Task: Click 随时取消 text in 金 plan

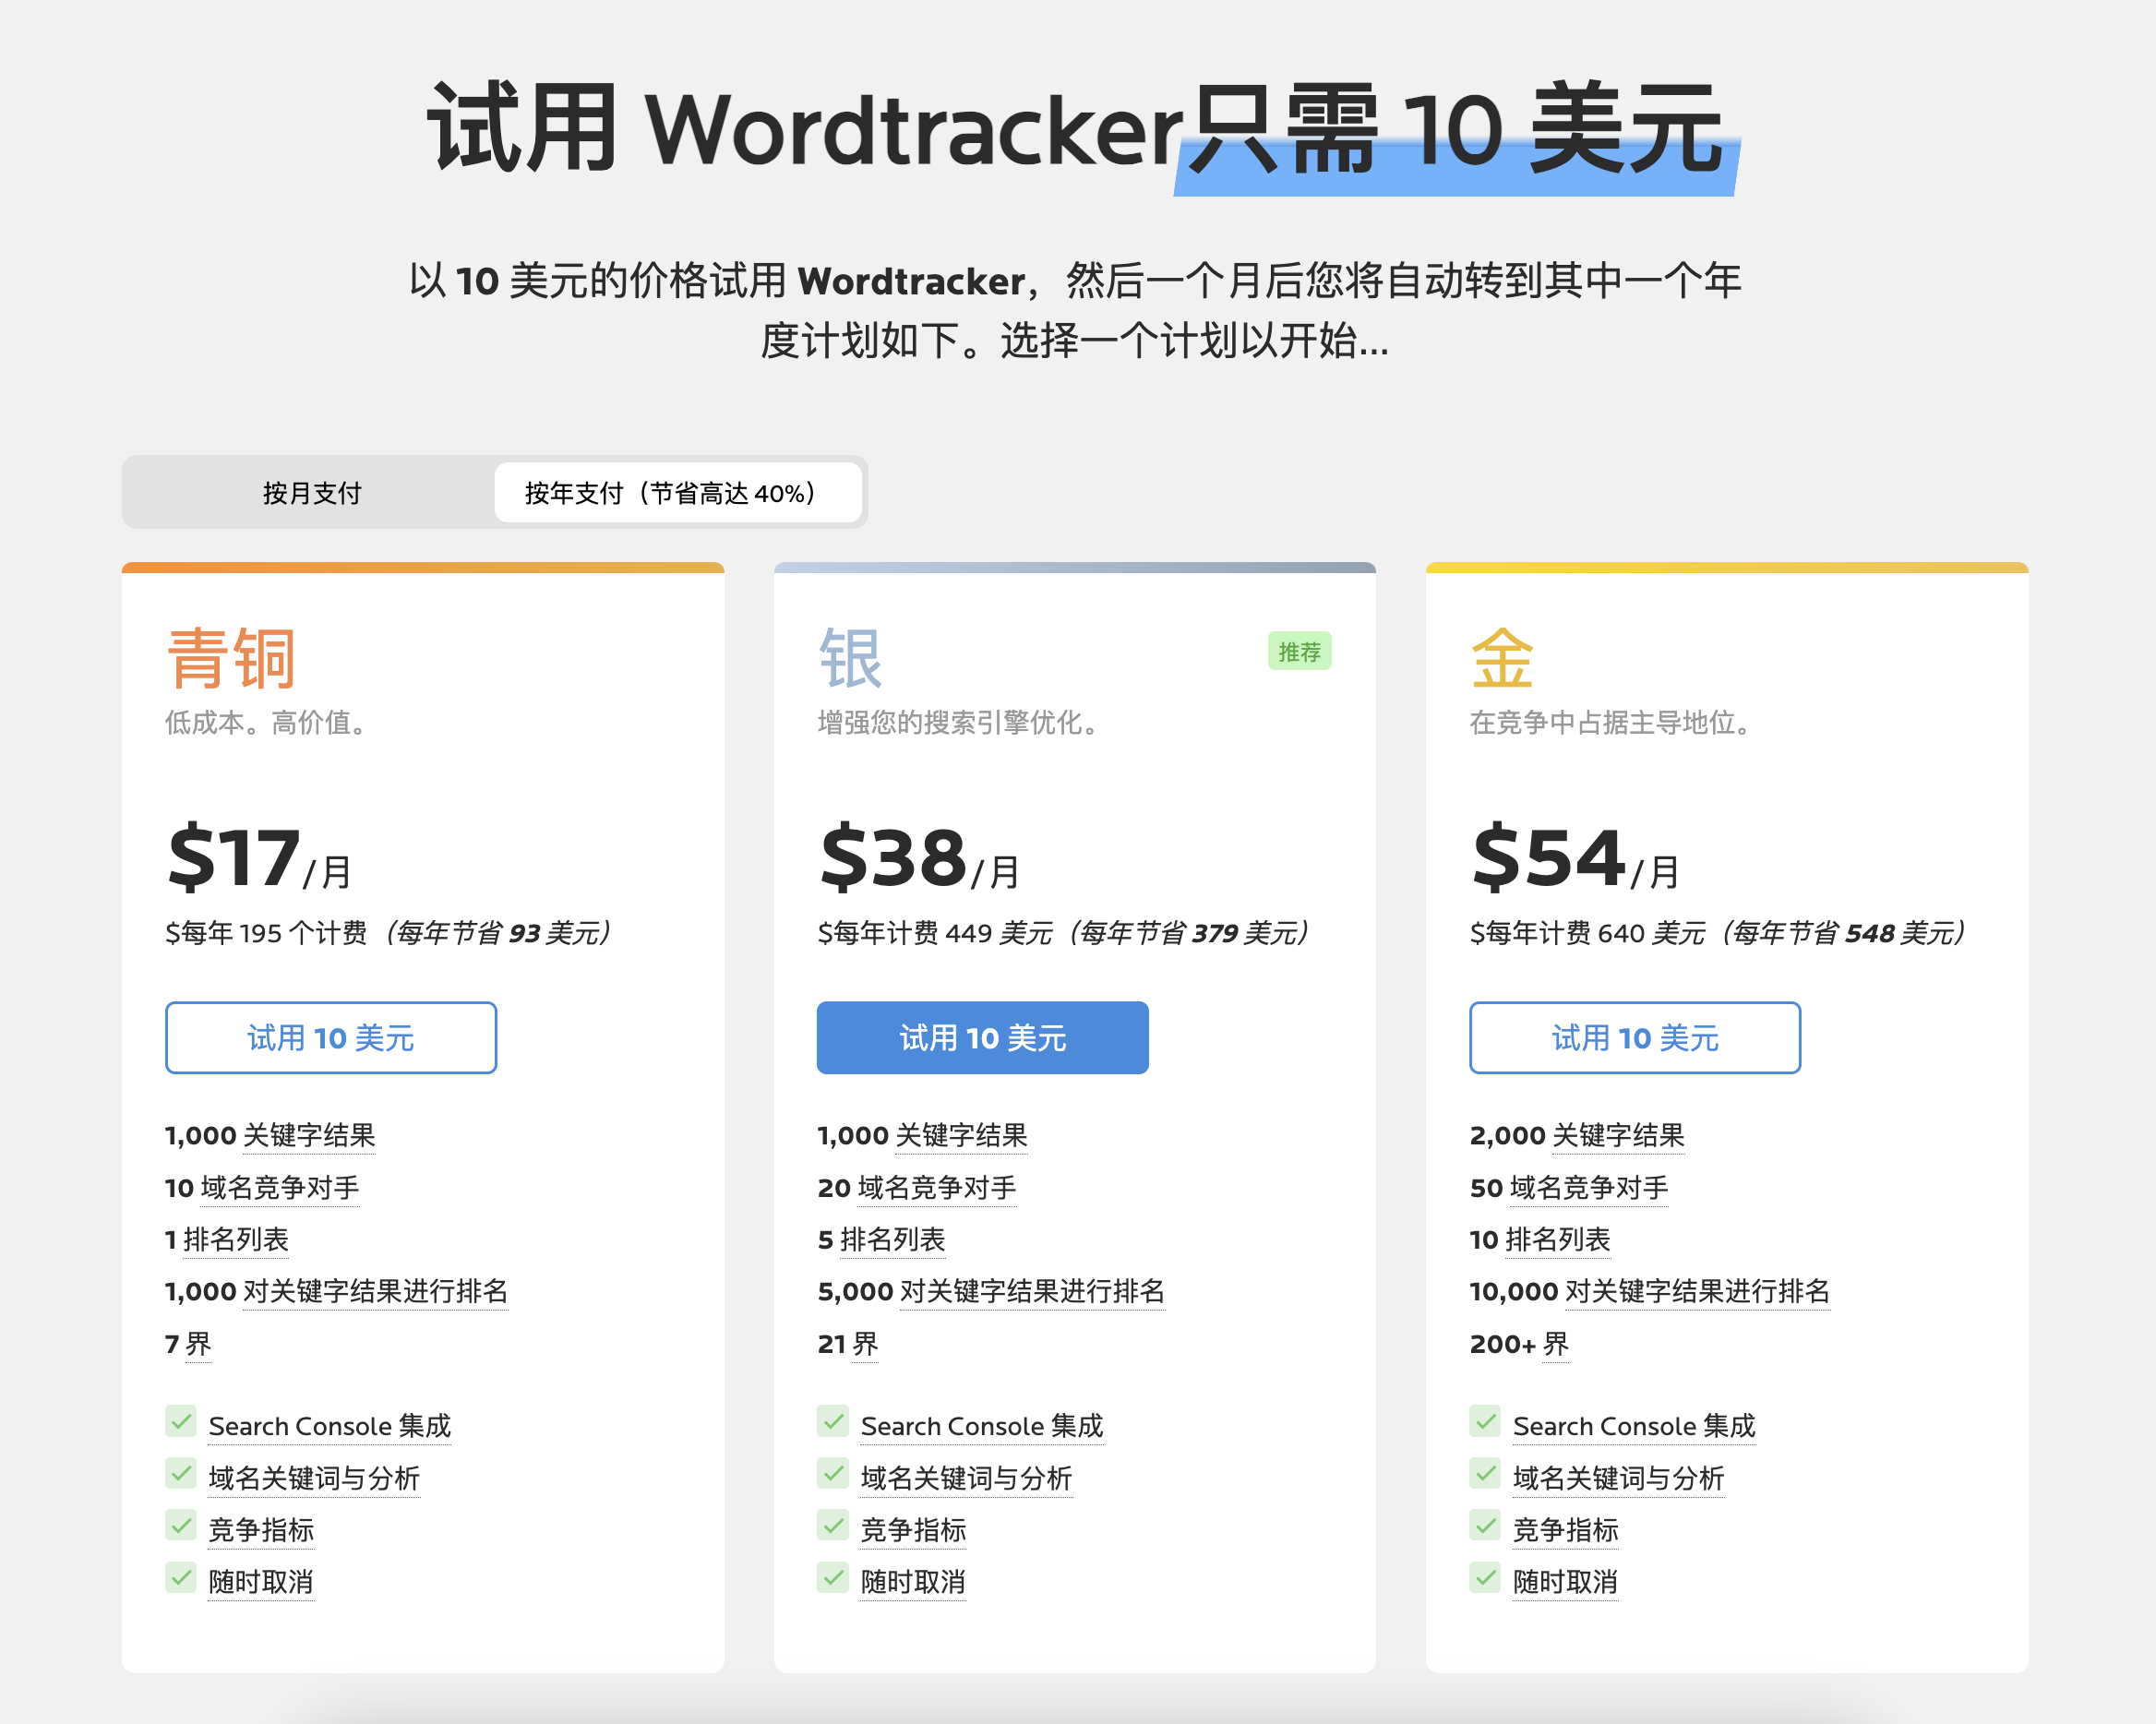Action: (1565, 1581)
